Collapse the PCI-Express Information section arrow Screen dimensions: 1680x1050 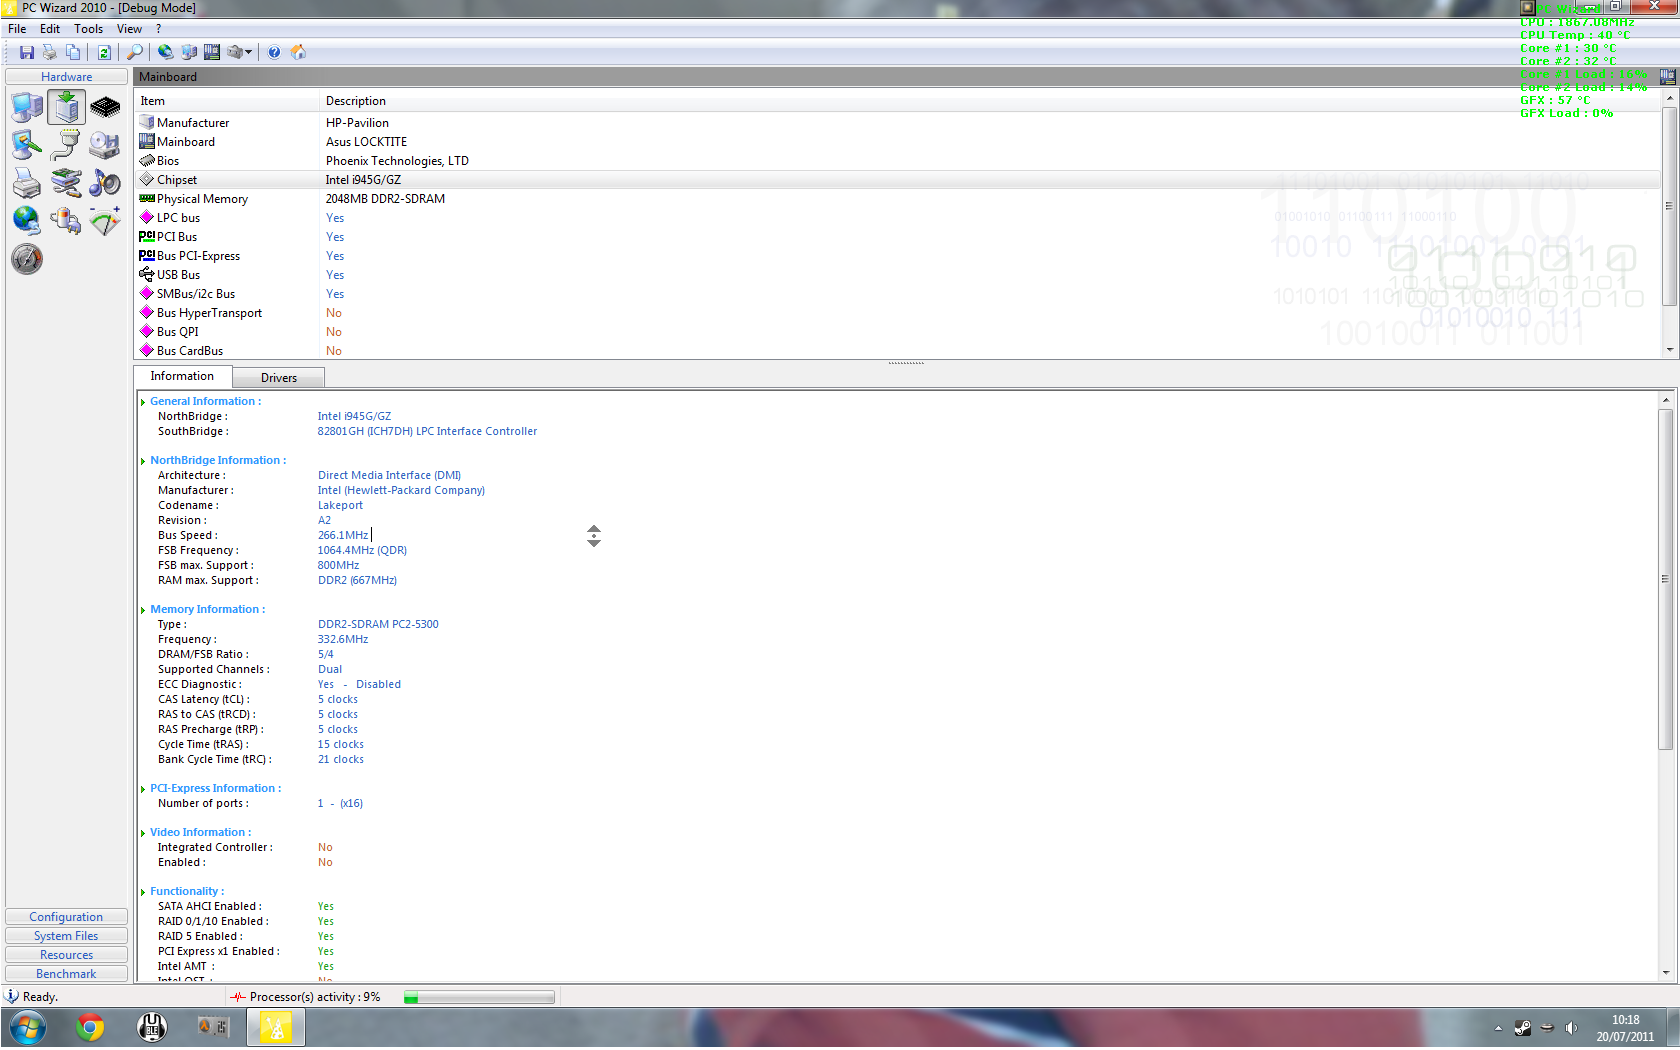click(x=143, y=789)
